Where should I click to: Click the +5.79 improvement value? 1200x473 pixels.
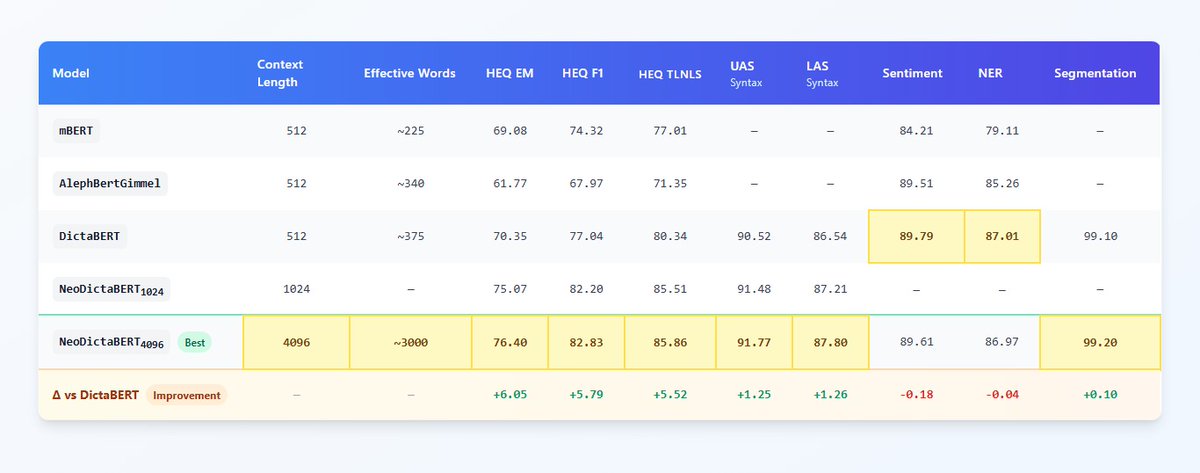point(586,395)
